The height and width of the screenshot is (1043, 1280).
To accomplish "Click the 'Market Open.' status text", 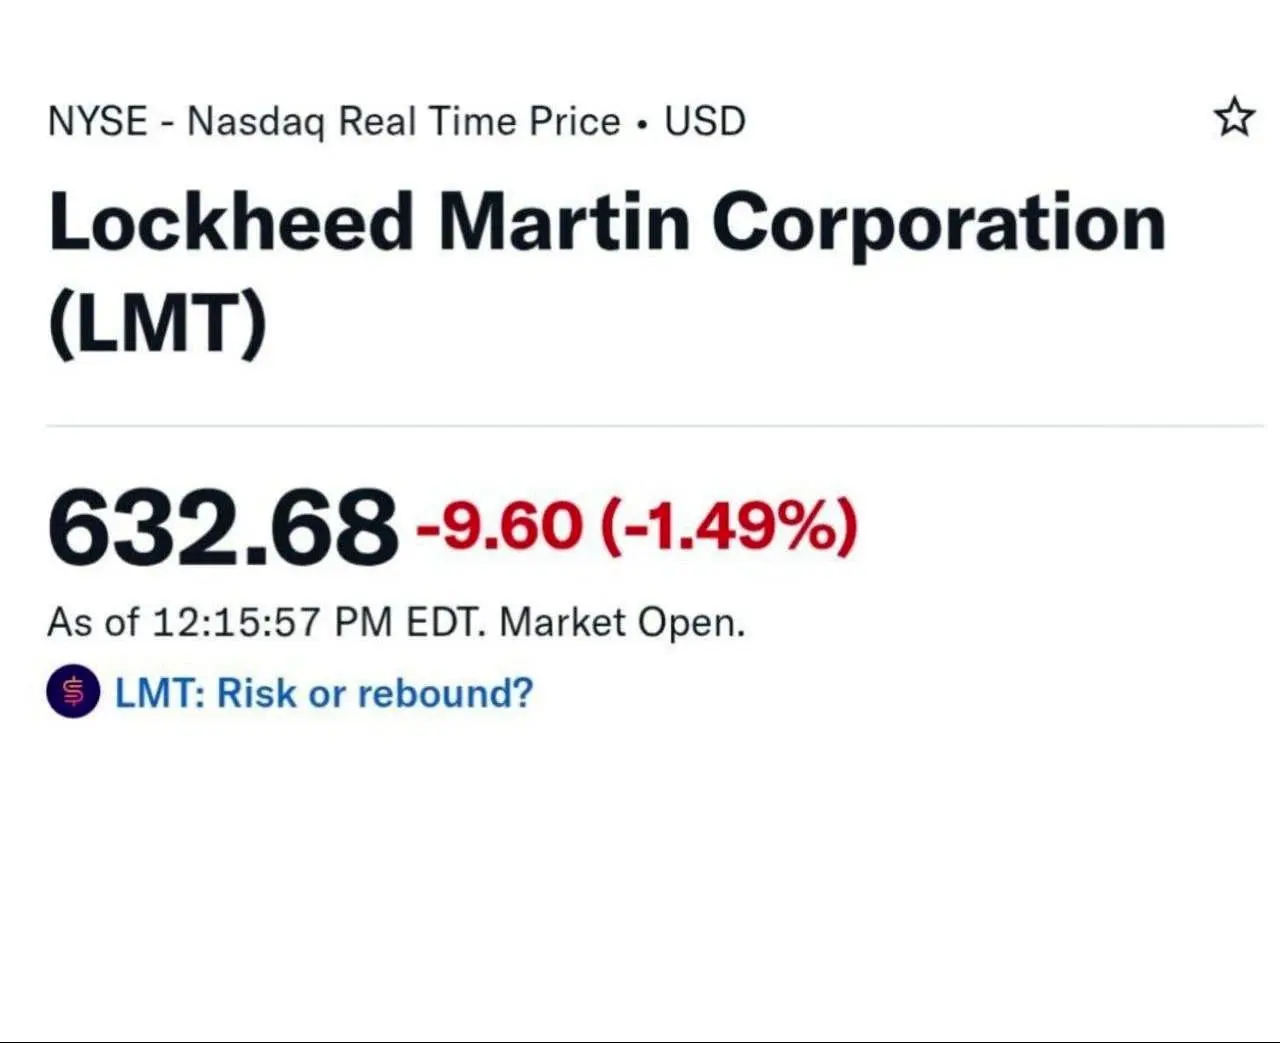I will coord(622,622).
